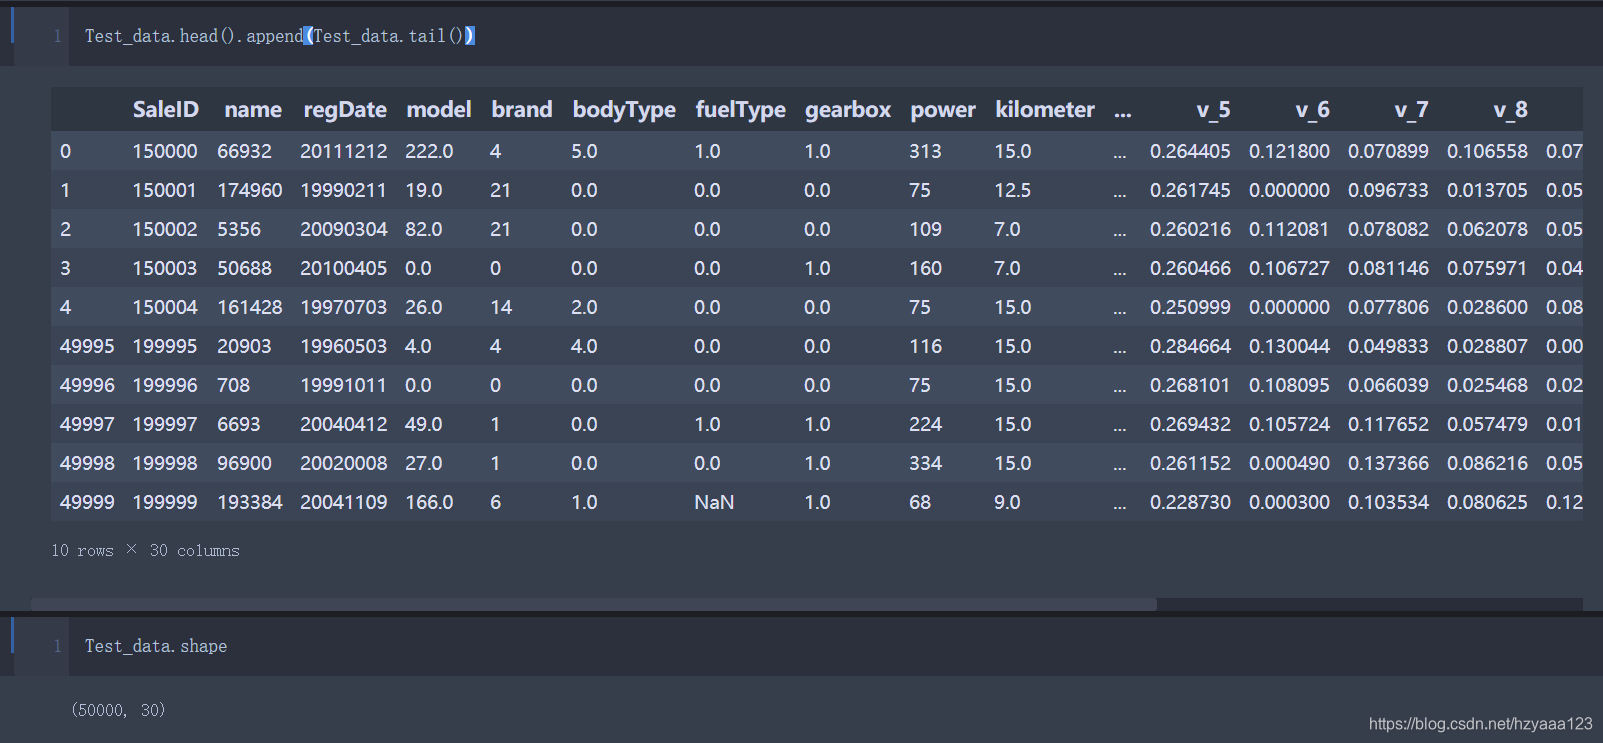The image size is (1603, 743).
Task: Click the model column header
Action: point(439,110)
